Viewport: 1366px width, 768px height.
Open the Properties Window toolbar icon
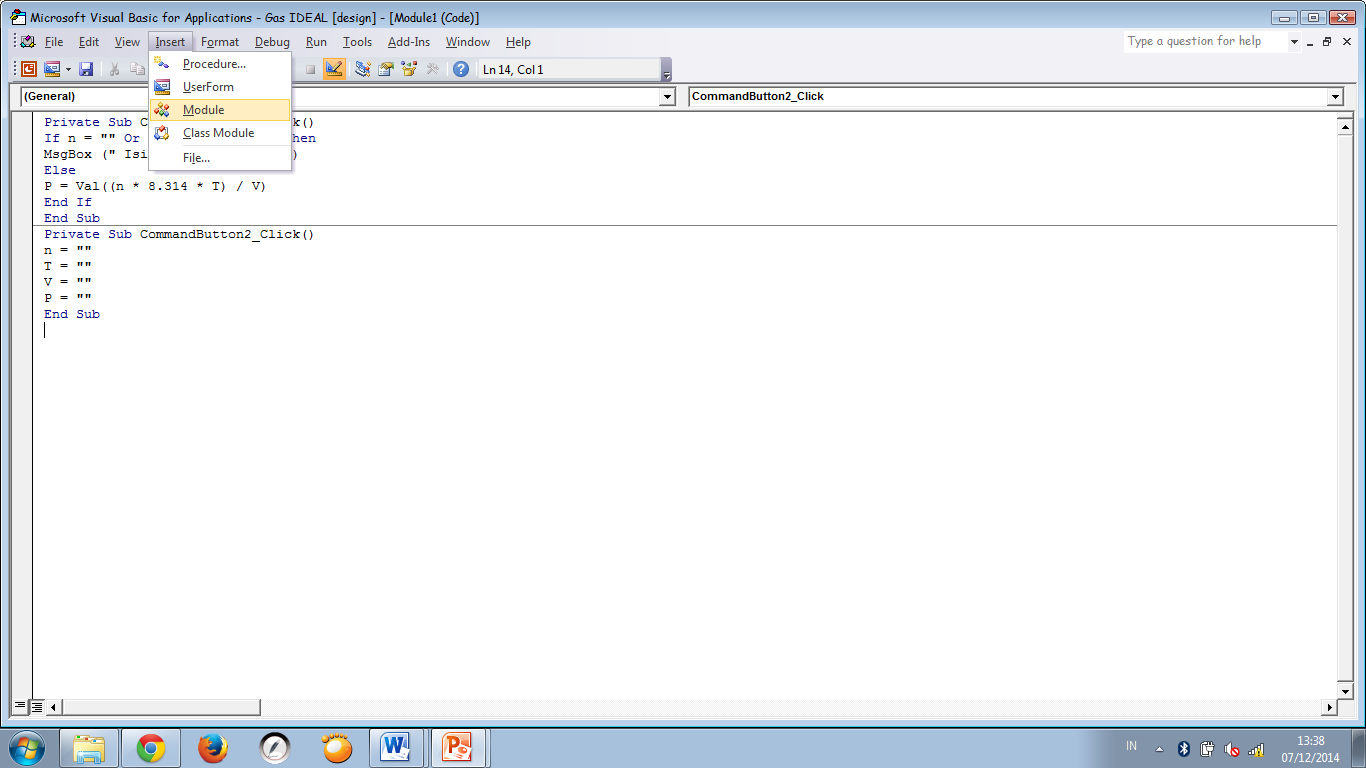(x=385, y=69)
